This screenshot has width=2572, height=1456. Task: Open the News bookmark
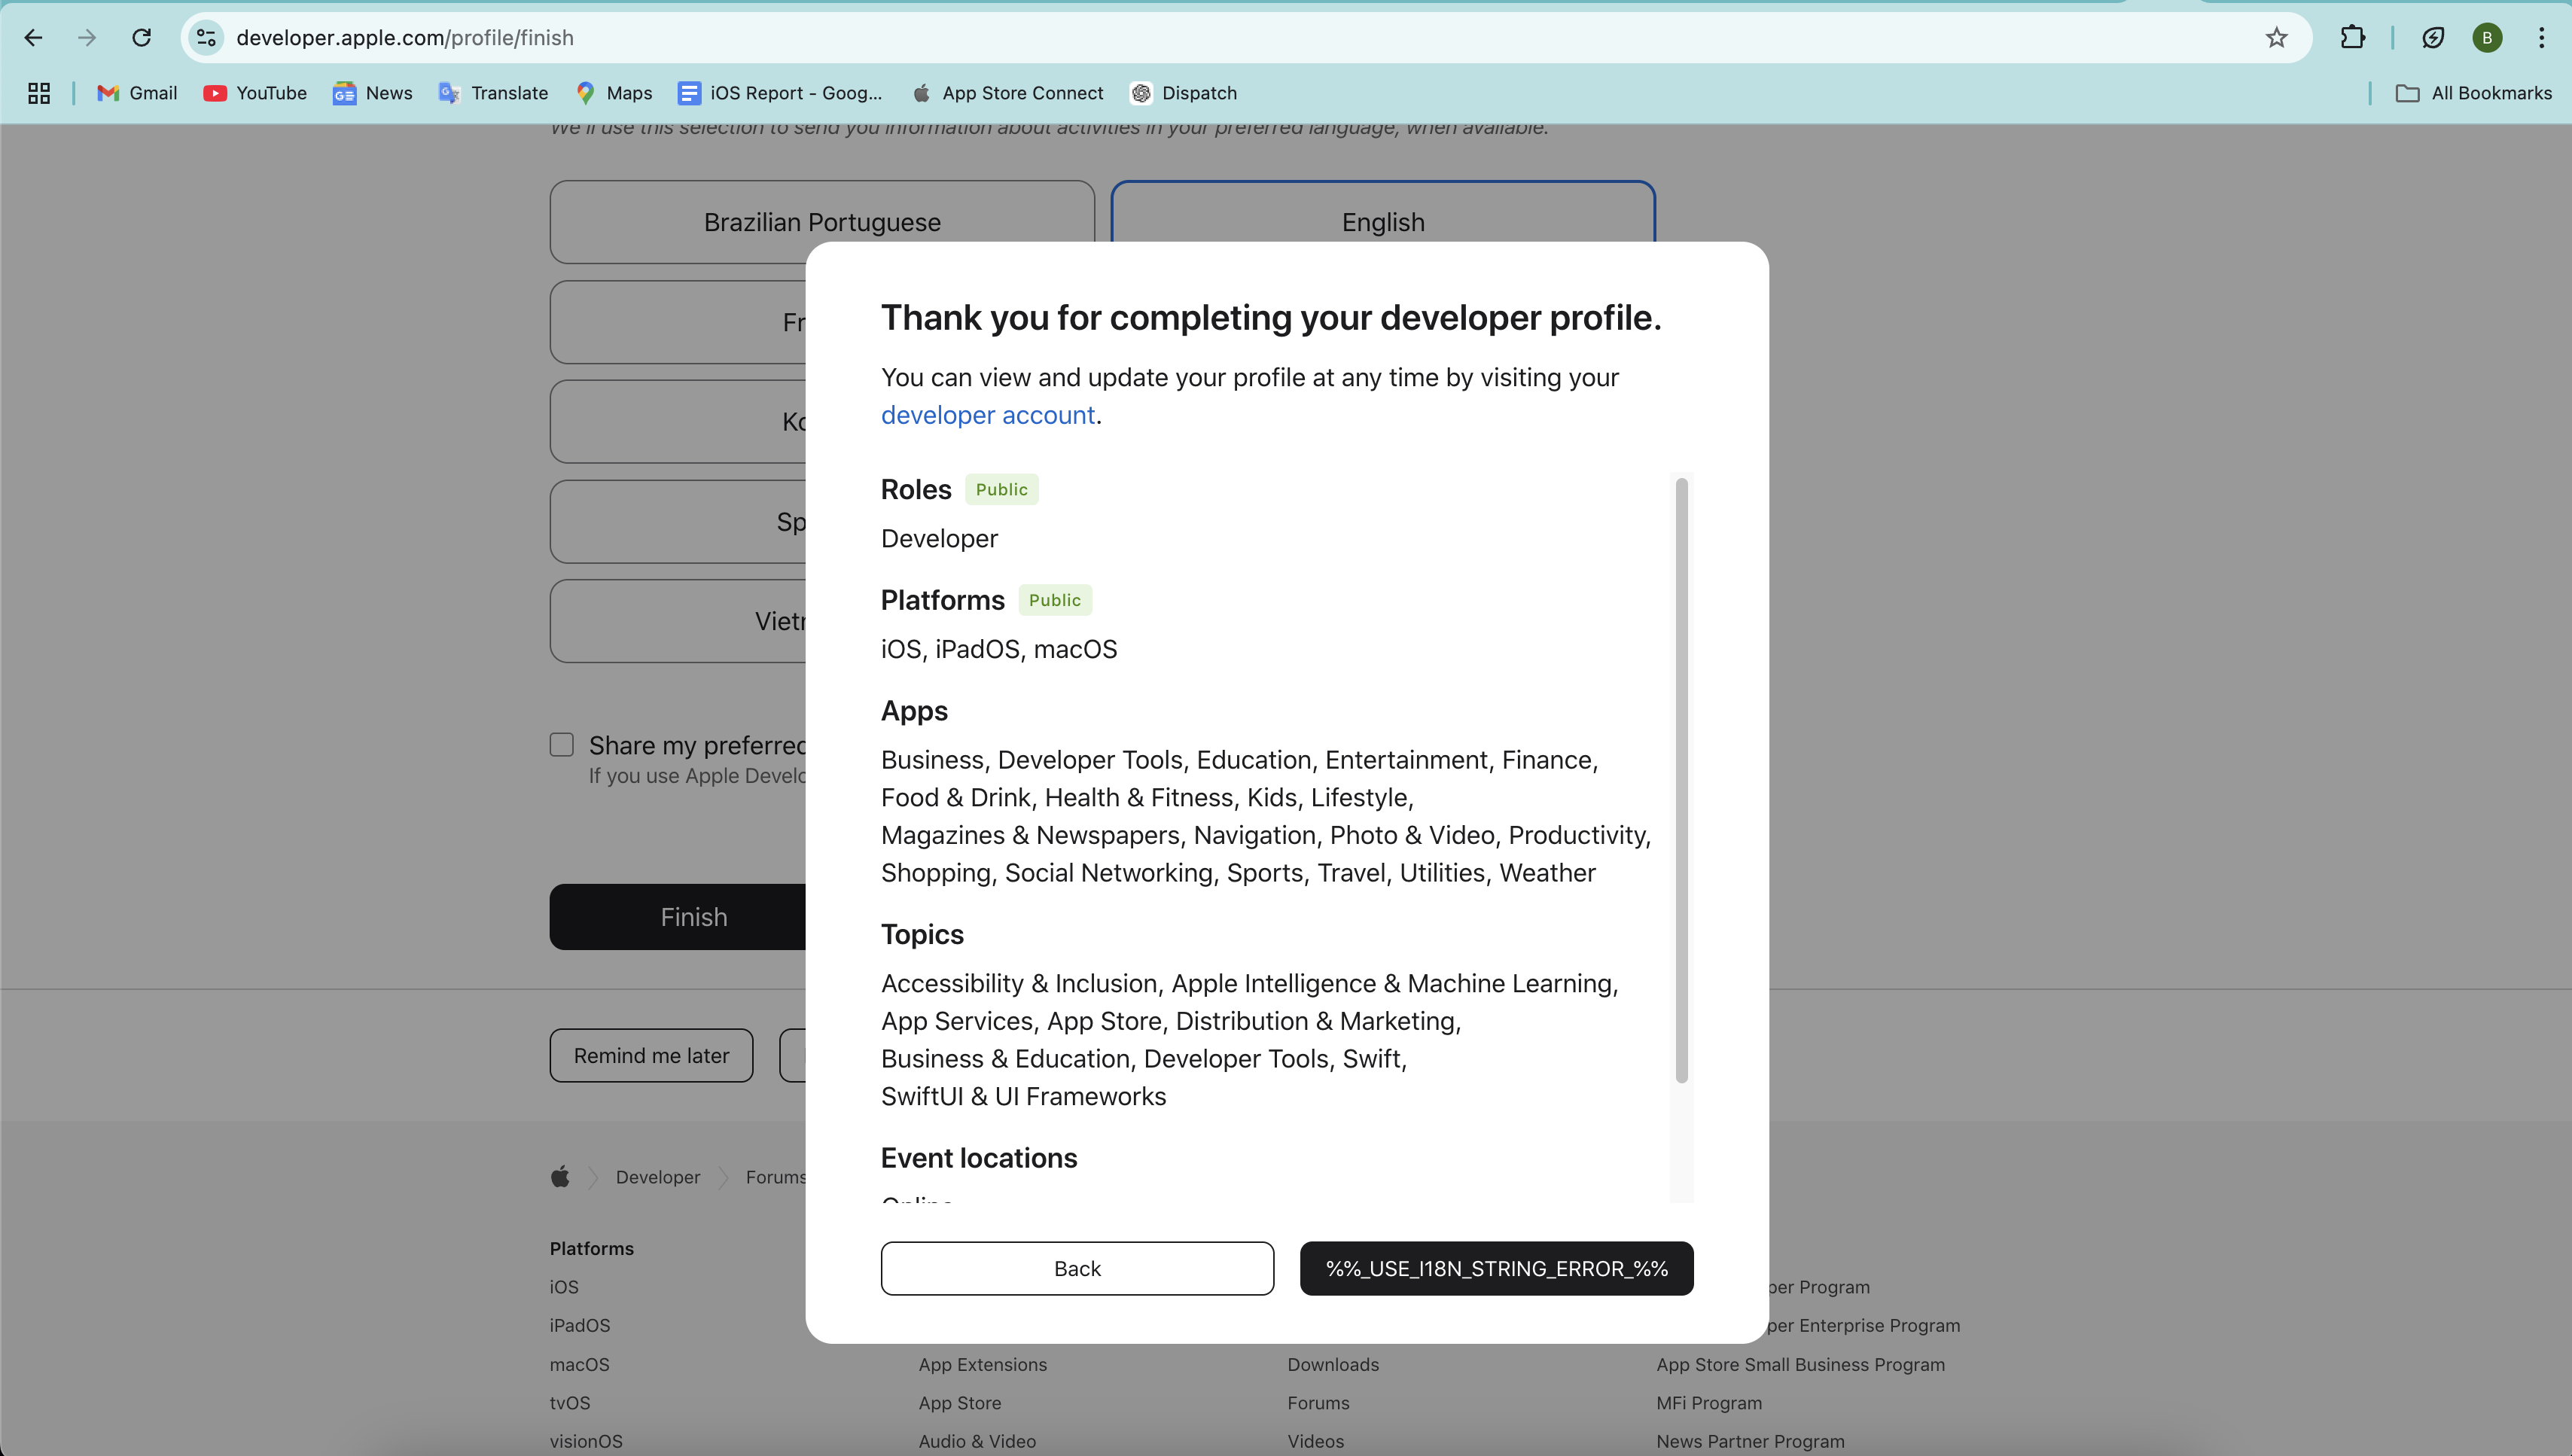(373, 93)
